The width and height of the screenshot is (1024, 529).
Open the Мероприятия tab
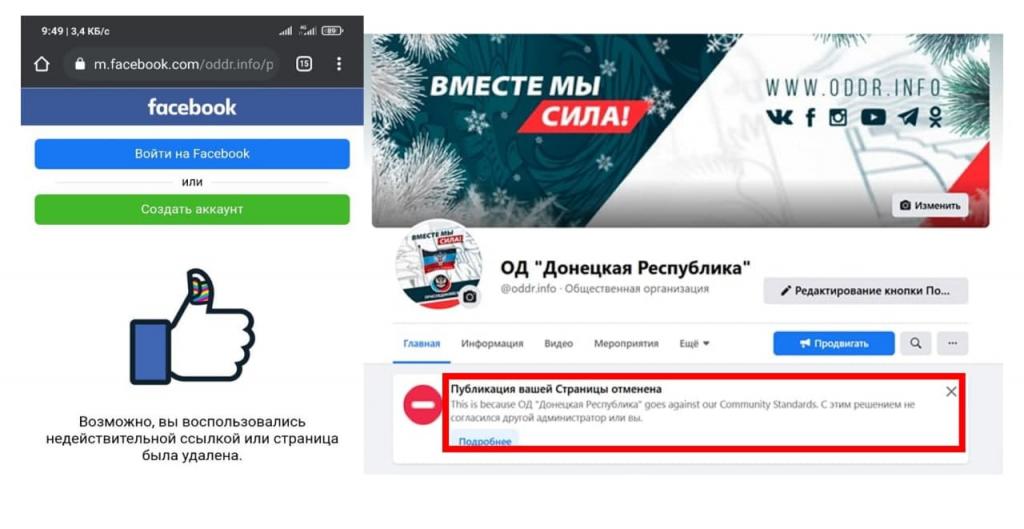tap(626, 344)
